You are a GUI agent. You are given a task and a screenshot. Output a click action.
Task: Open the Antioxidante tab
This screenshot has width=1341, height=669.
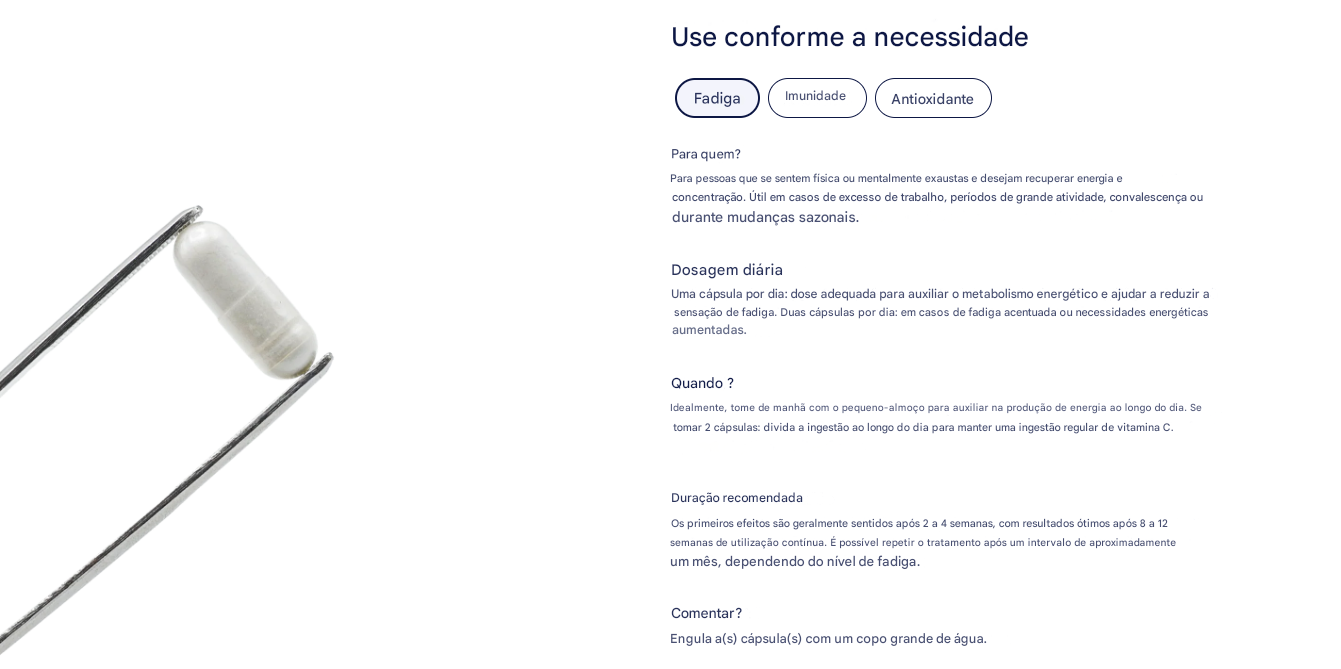(932, 98)
